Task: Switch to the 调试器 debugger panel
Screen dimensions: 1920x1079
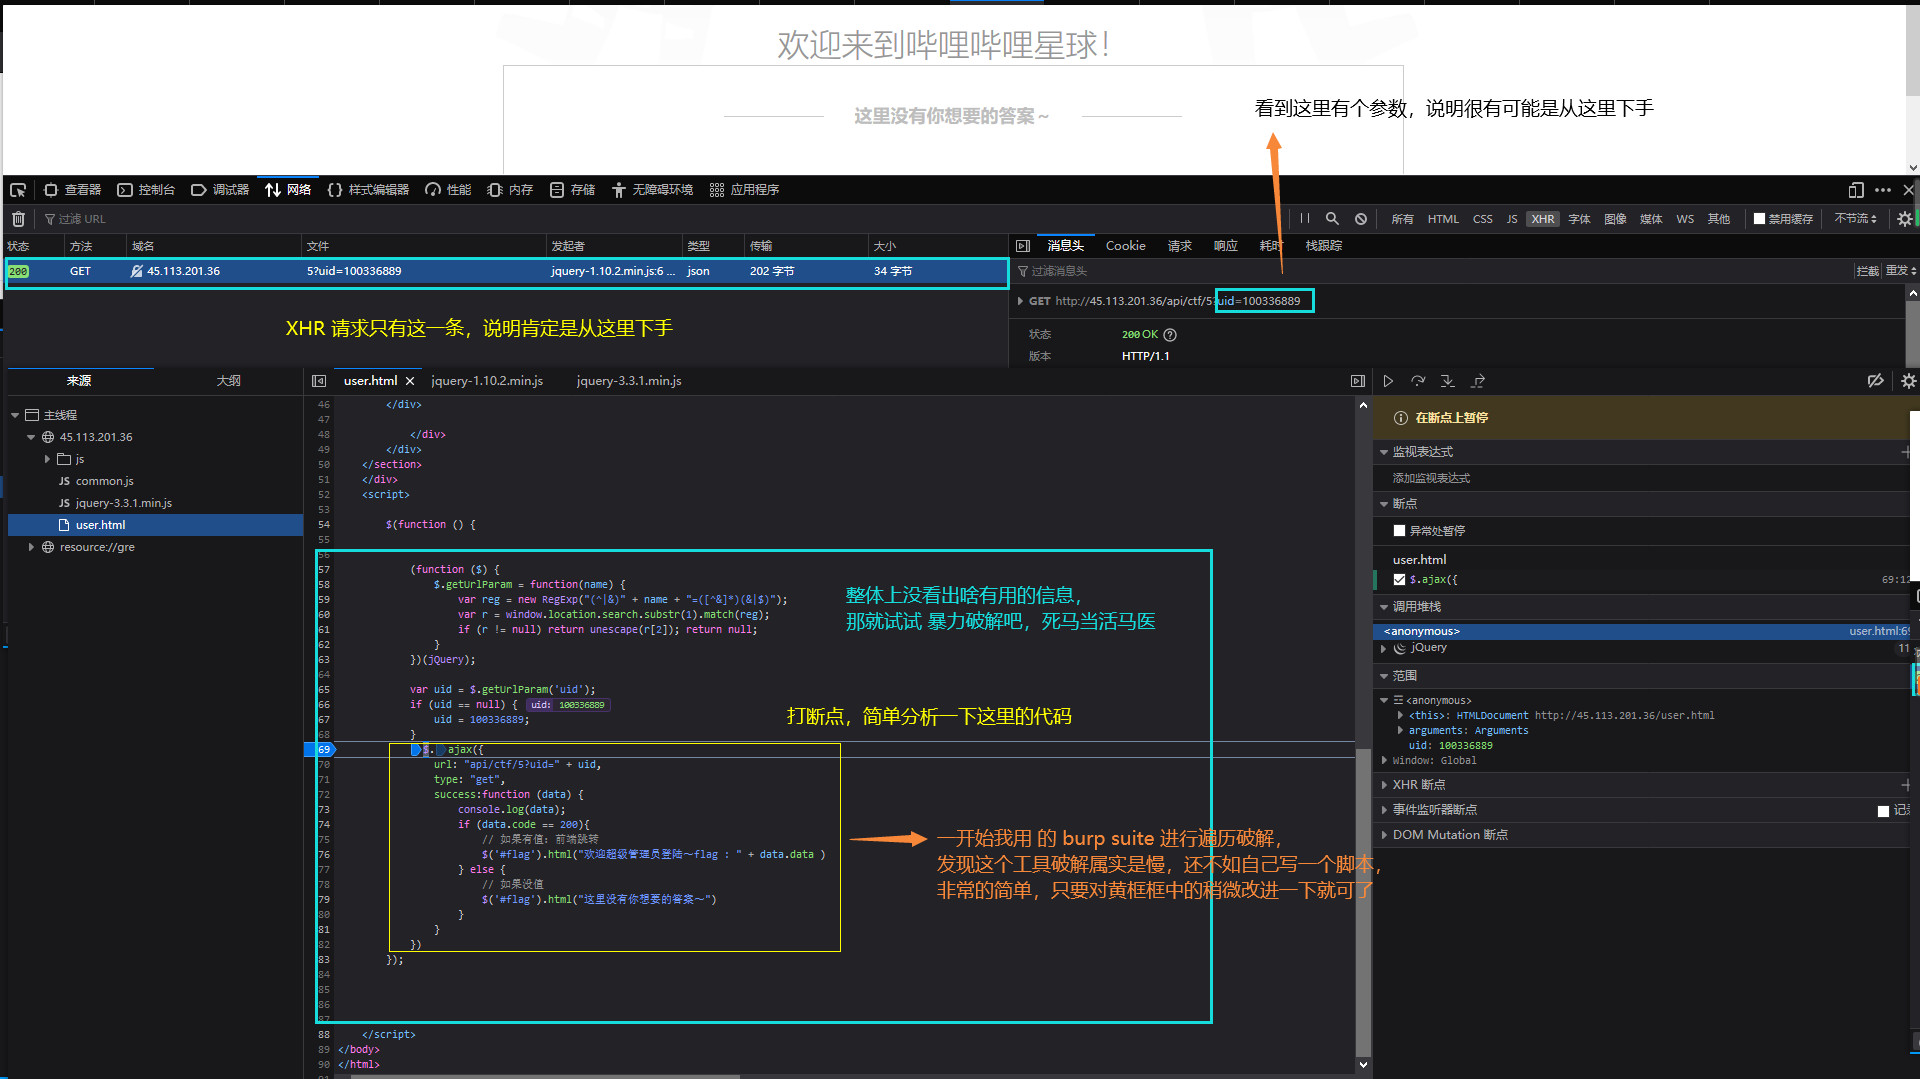Action: (x=220, y=190)
